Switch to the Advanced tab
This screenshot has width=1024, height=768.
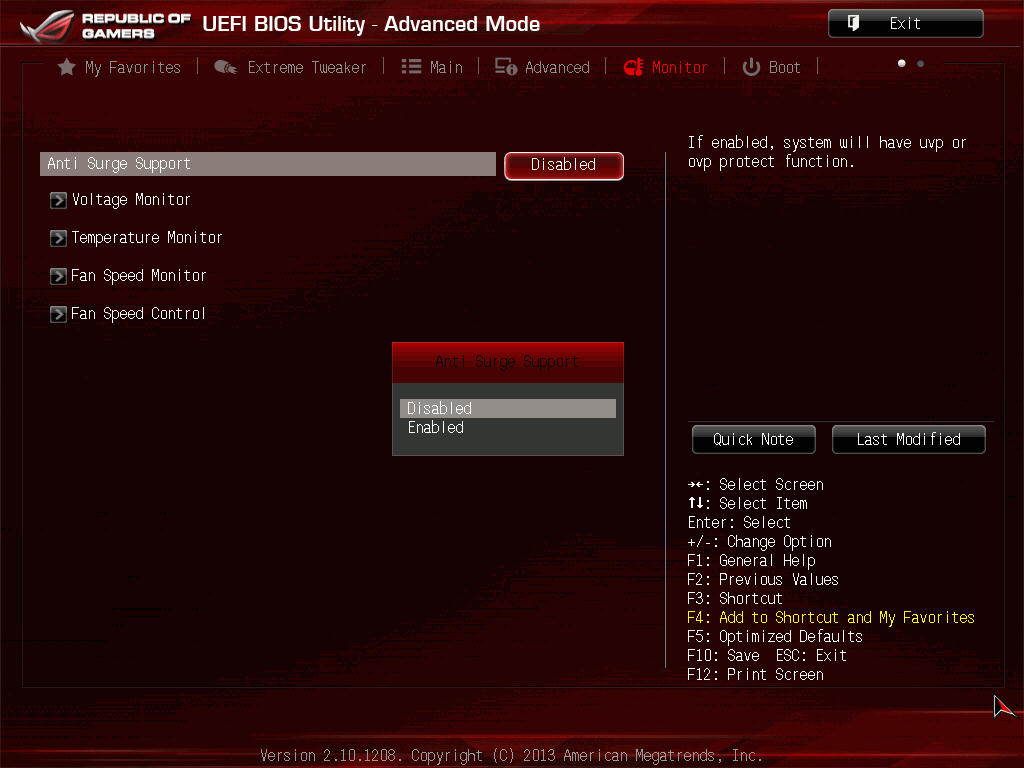(x=557, y=67)
